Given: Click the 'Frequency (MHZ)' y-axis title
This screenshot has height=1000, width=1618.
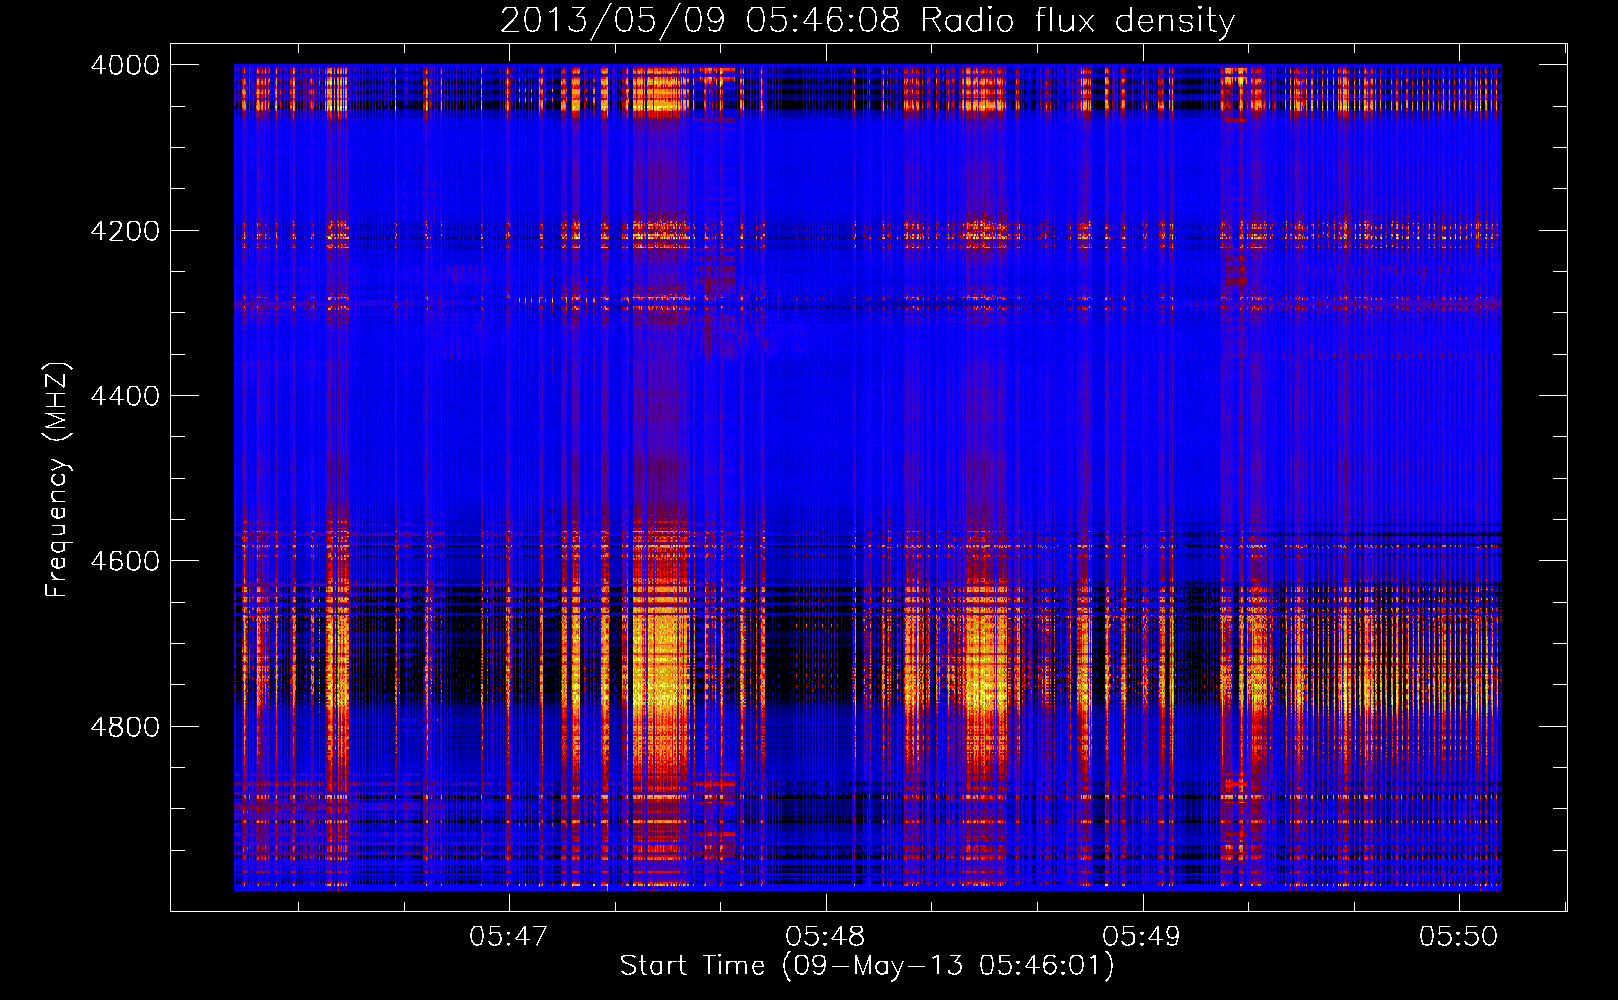Looking at the screenshot, I should [58, 480].
